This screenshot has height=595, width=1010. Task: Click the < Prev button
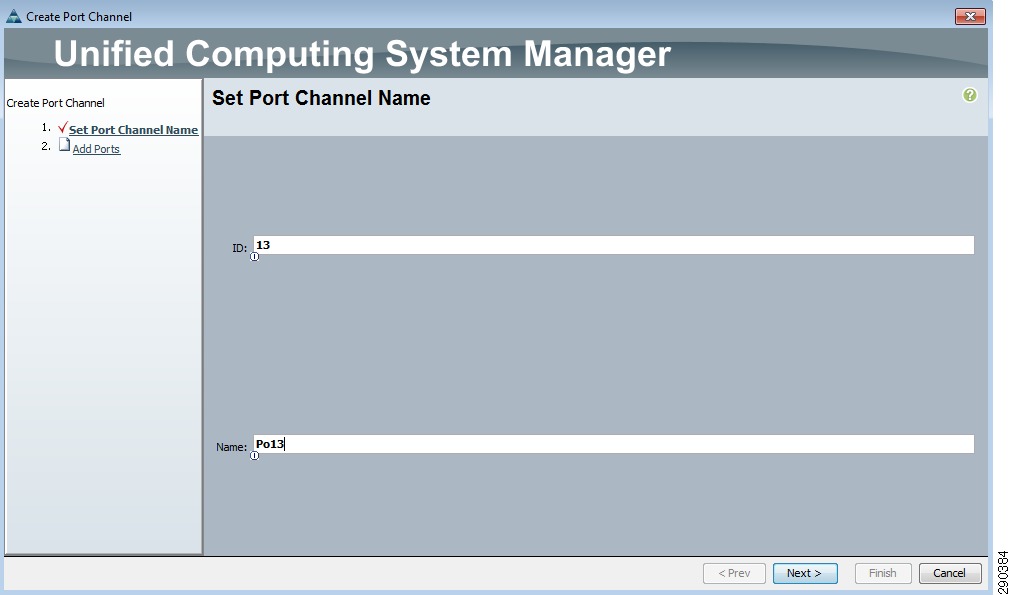click(734, 573)
